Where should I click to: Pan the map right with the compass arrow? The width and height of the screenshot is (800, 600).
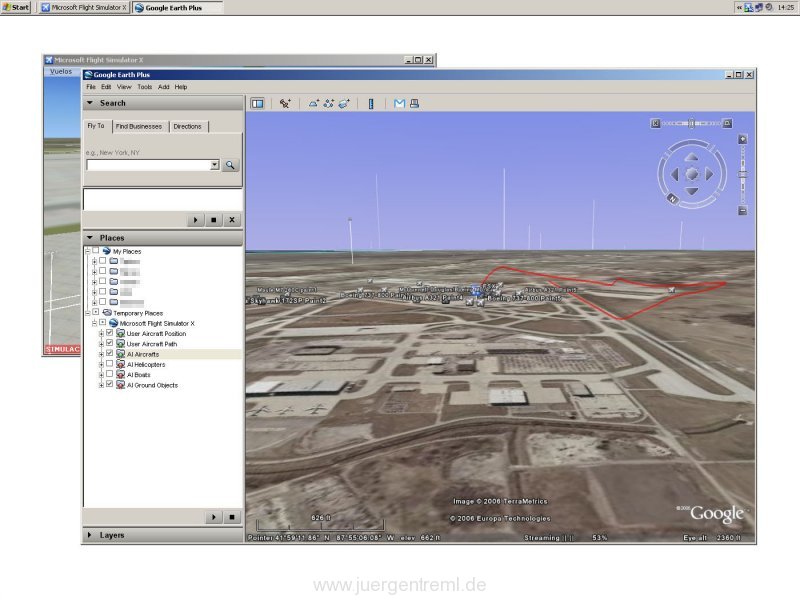[709, 174]
